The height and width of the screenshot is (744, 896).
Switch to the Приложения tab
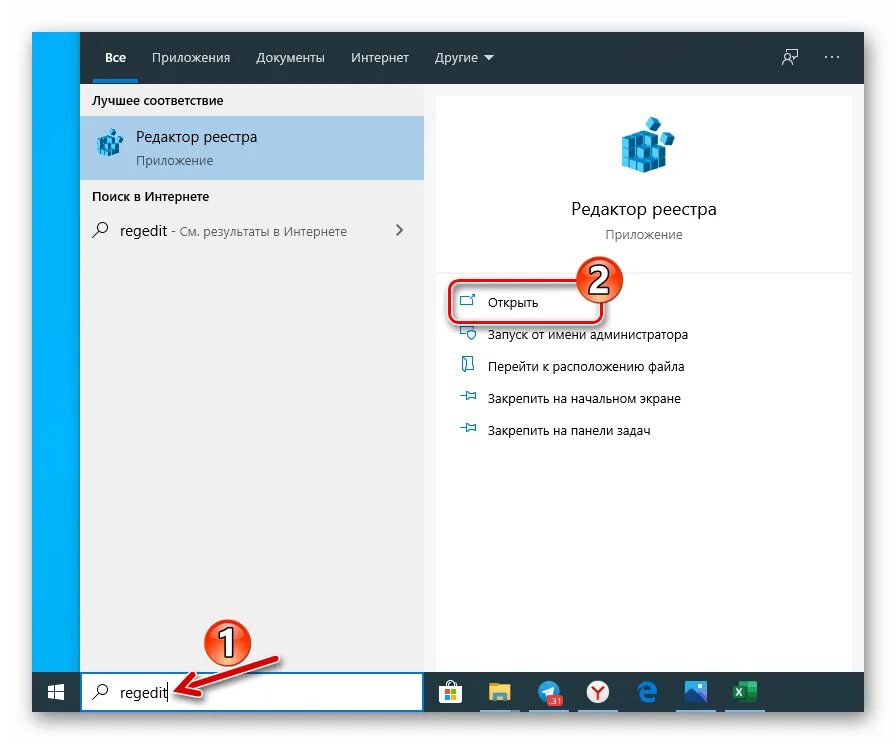coord(191,57)
